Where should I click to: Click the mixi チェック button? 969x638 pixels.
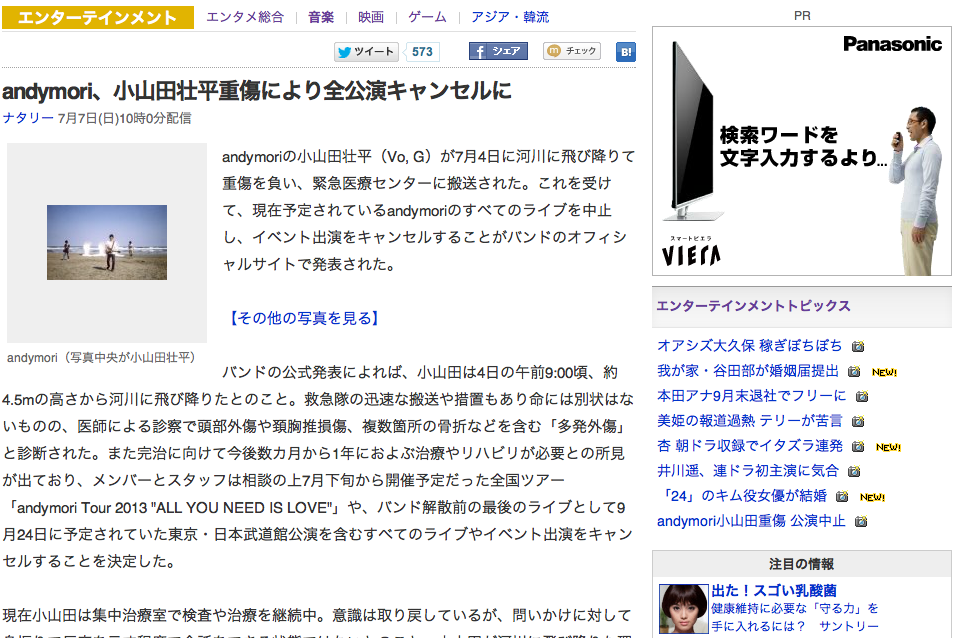[572, 51]
